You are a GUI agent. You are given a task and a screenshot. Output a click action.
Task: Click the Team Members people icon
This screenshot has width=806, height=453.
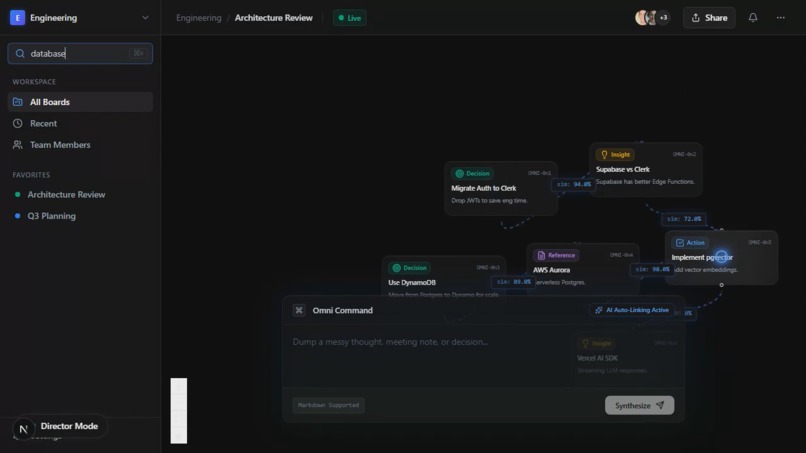click(17, 145)
